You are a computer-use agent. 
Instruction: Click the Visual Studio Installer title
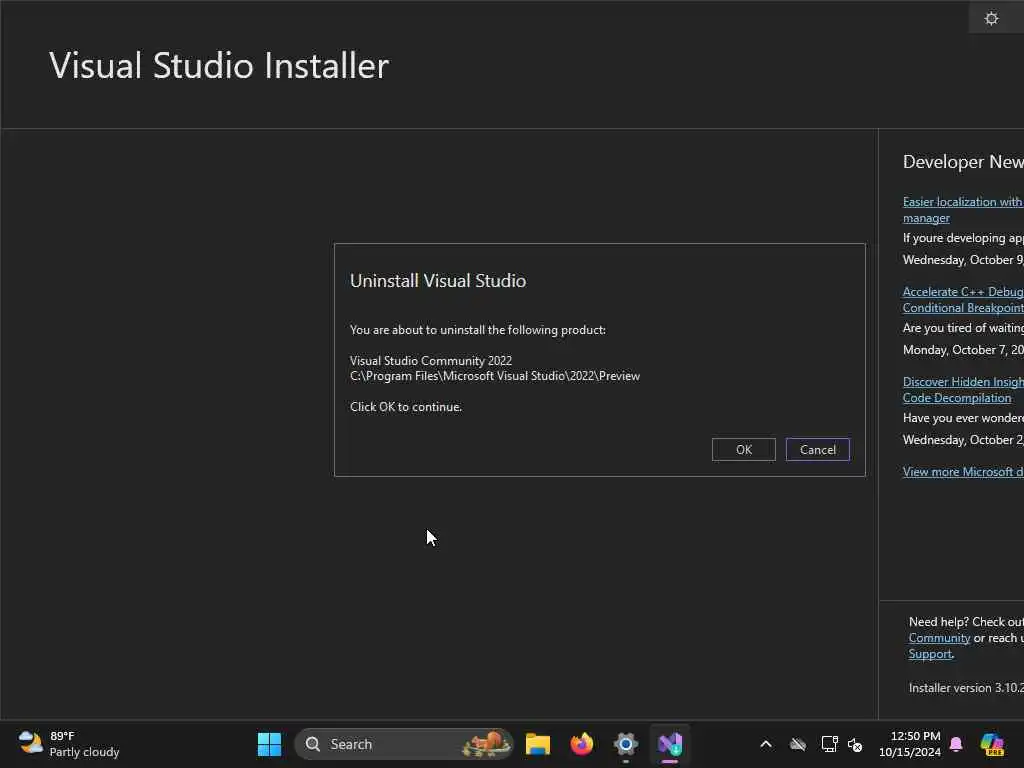(x=219, y=65)
